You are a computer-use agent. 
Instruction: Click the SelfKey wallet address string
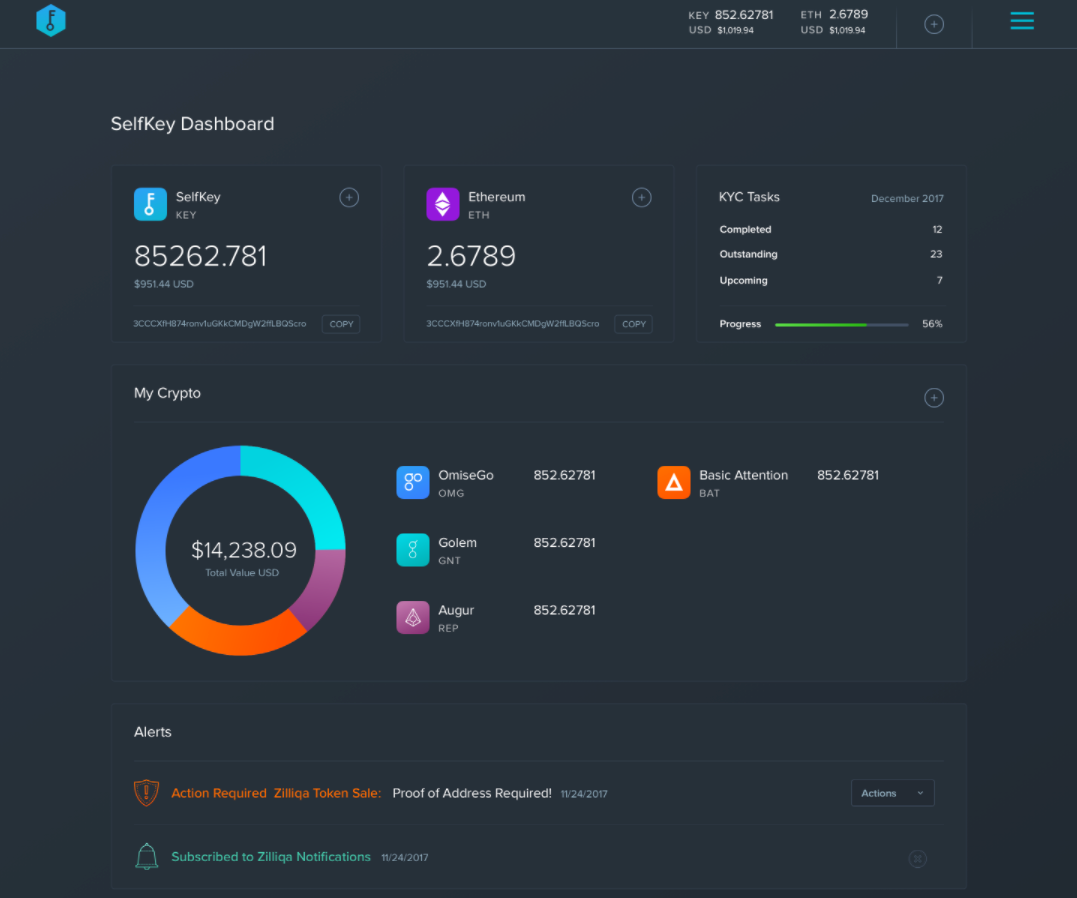220,324
